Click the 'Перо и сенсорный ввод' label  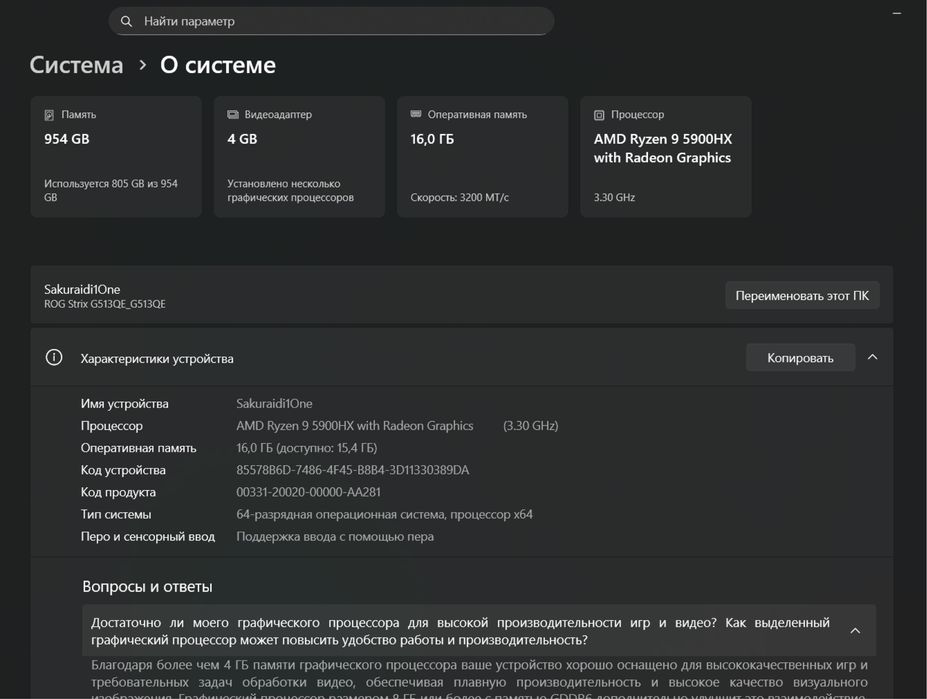click(148, 536)
